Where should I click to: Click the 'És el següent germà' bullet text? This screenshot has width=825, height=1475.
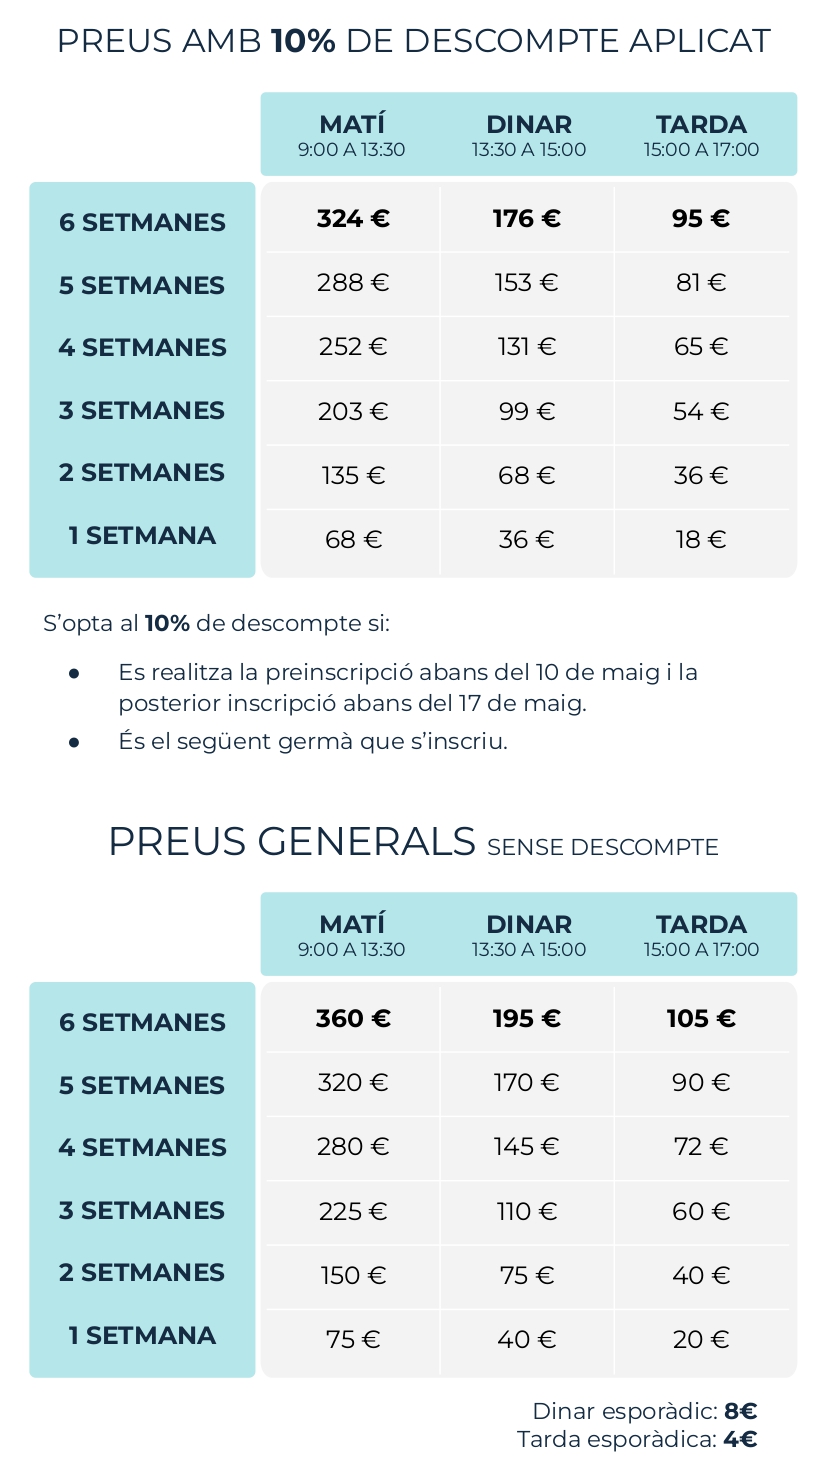point(312,742)
